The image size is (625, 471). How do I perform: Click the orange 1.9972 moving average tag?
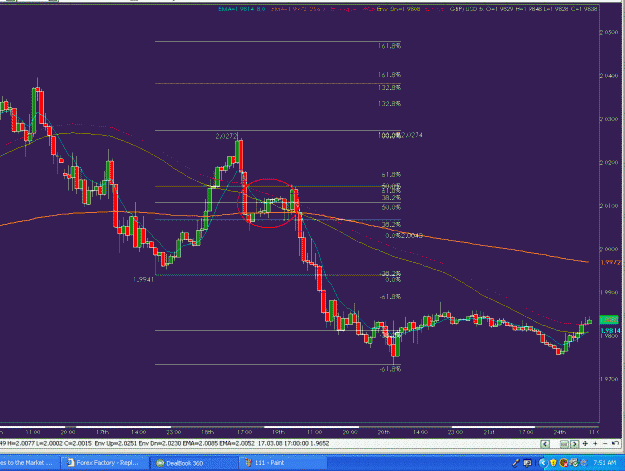click(x=611, y=262)
